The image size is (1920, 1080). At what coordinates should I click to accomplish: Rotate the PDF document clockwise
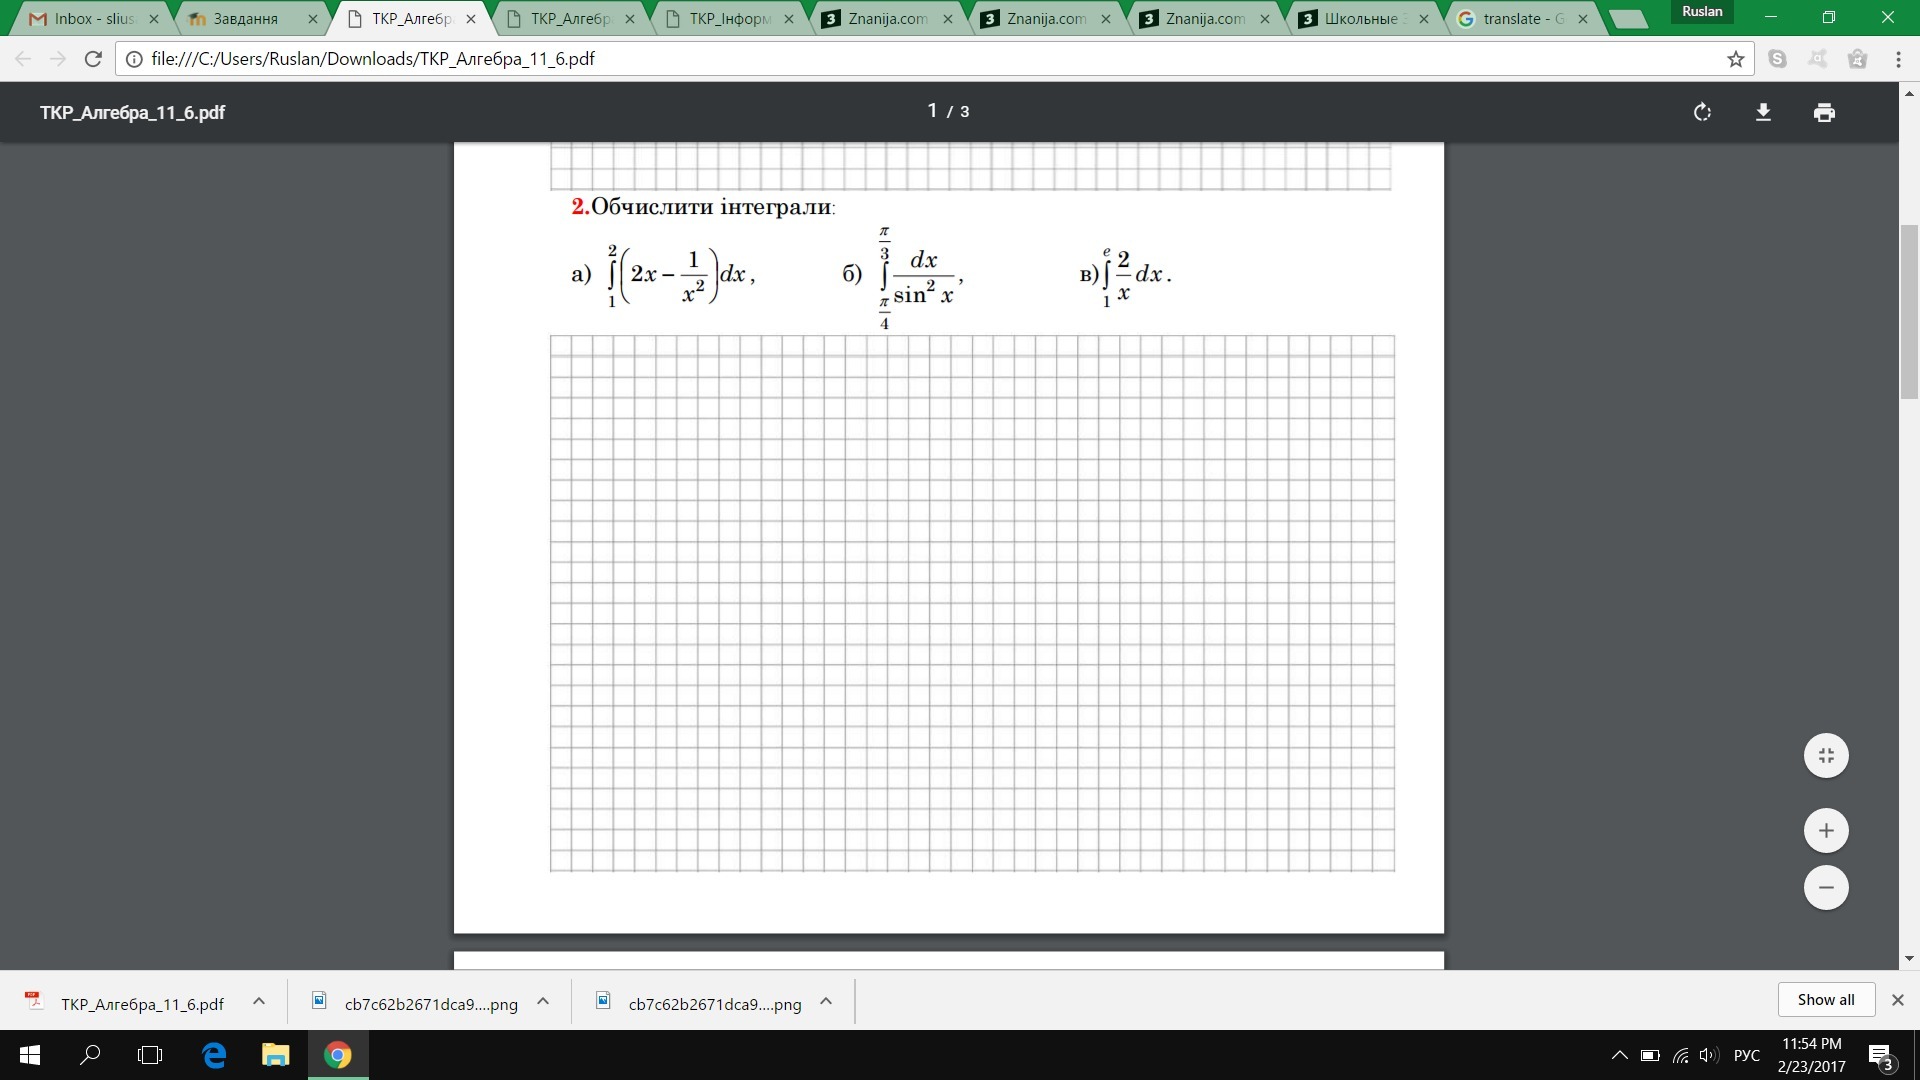1702,112
